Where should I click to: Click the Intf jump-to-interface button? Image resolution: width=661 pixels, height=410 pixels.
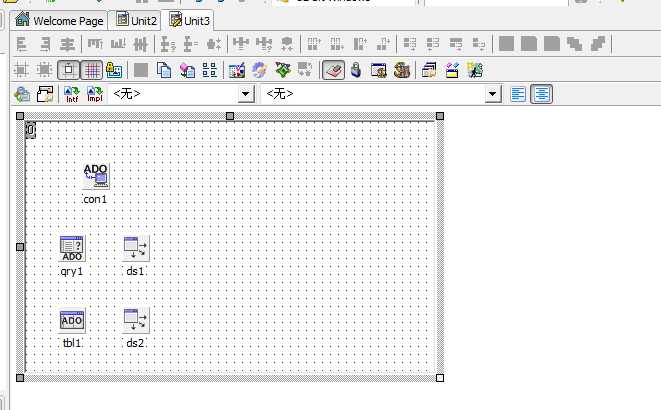pos(72,94)
